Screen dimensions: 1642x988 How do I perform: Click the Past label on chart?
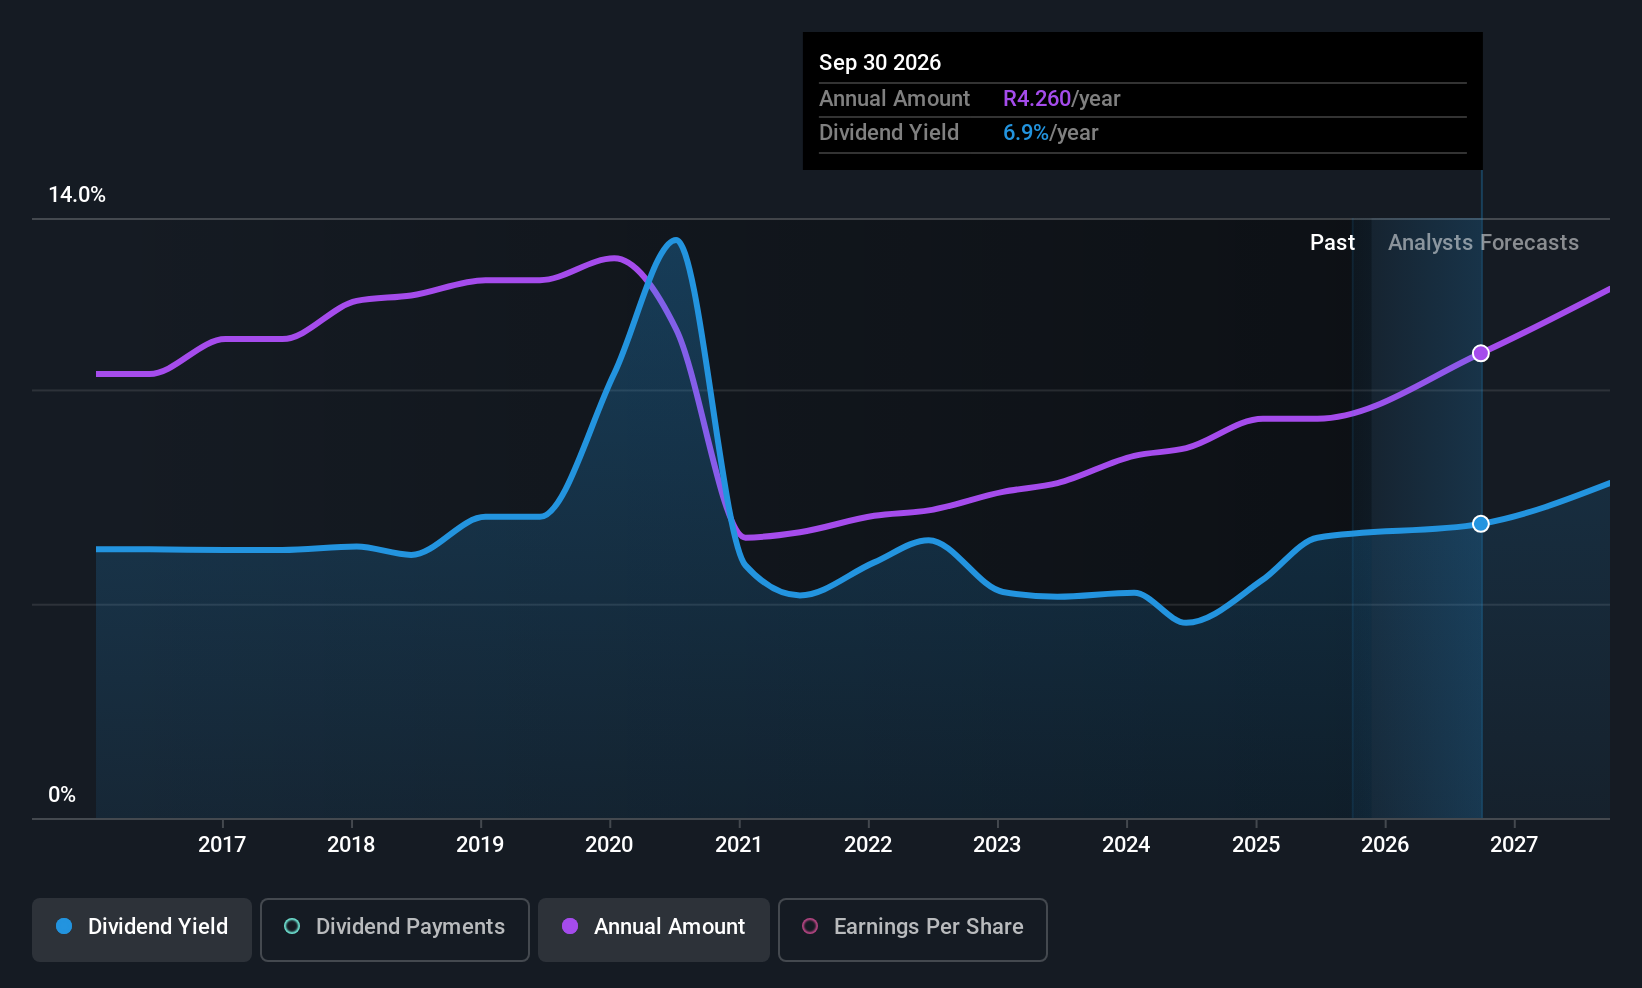[1332, 243]
